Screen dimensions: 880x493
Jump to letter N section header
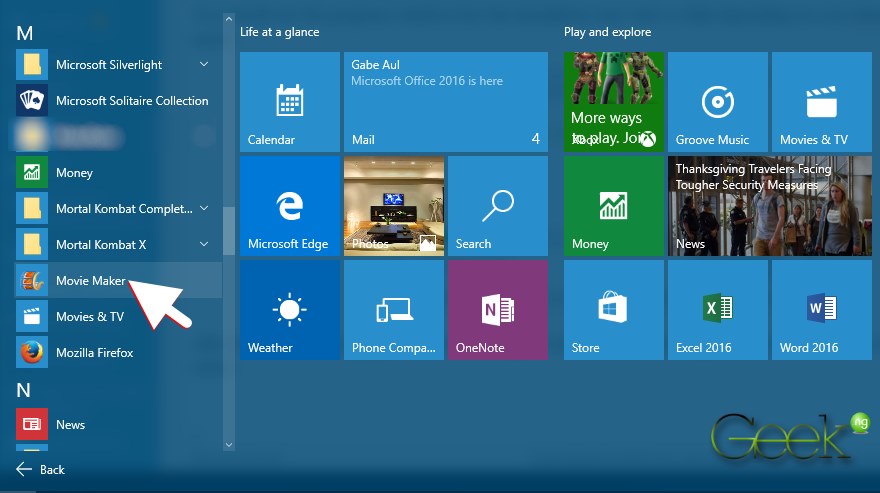click(x=24, y=390)
